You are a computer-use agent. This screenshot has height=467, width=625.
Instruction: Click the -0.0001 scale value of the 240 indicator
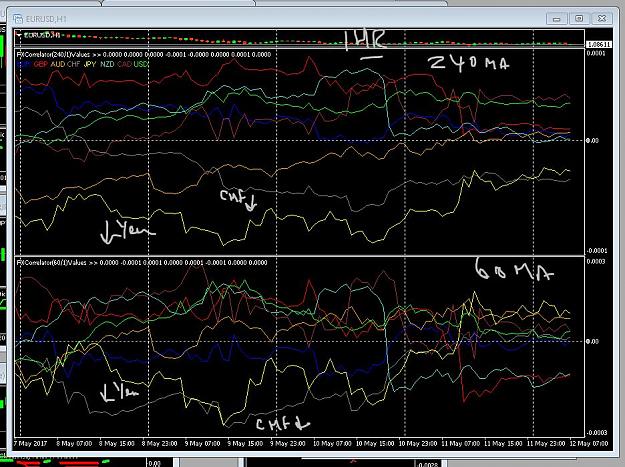pos(596,251)
